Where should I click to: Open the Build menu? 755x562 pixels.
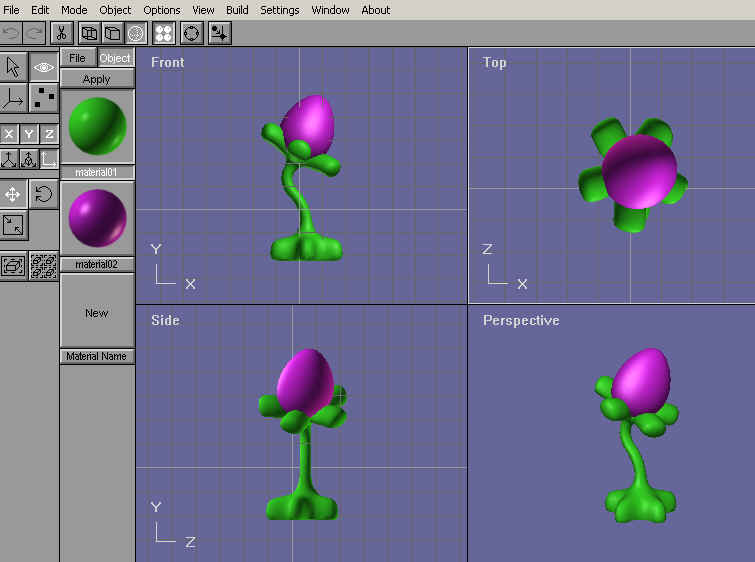[237, 10]
